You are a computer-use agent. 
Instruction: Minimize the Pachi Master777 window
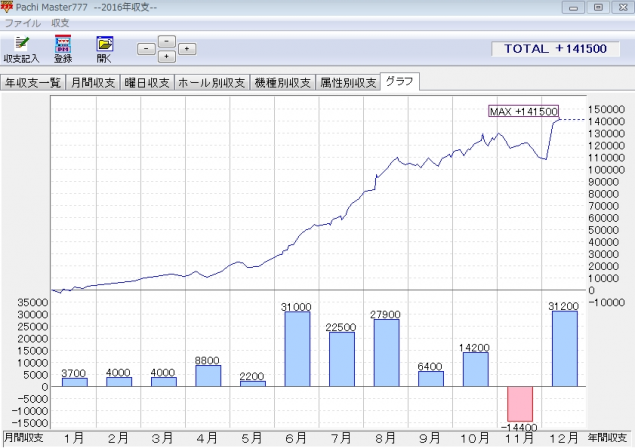pos(573,7)
